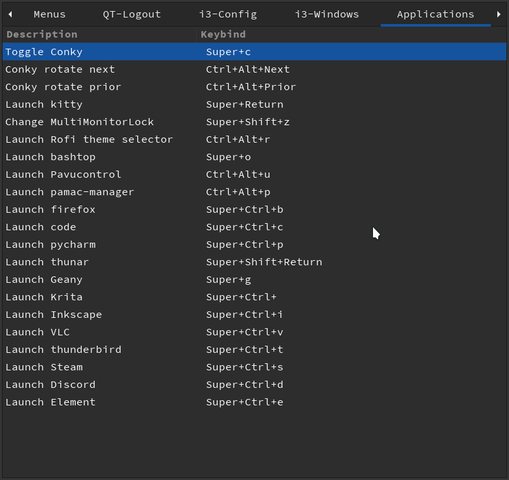509x480 pixels.
Task: Select the Launch pamac-manager row
Action: tap(254, 192)
